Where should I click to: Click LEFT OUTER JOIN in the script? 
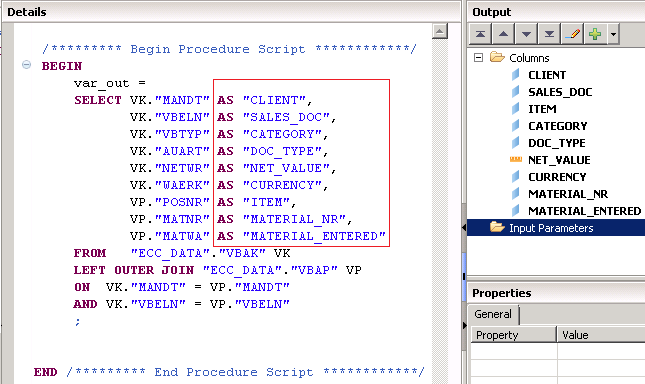[x=134, y=270]
